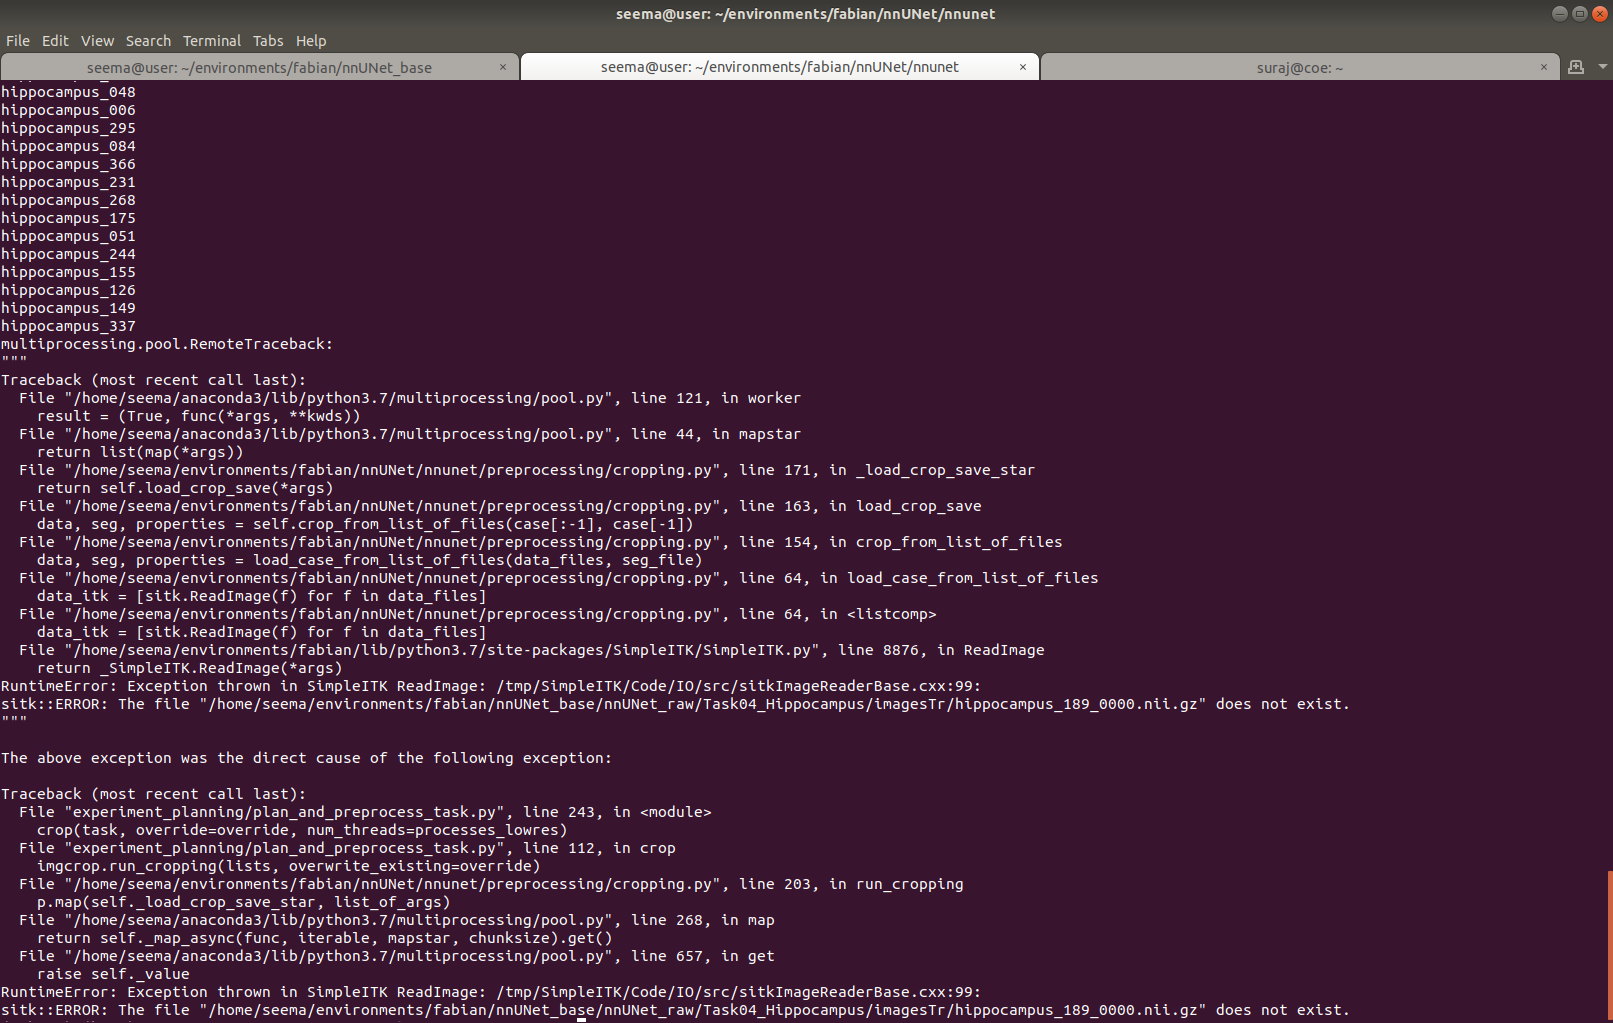Click the line hippocampus_084
The width and height of the screenshot is (1613, 1023).
68,146
